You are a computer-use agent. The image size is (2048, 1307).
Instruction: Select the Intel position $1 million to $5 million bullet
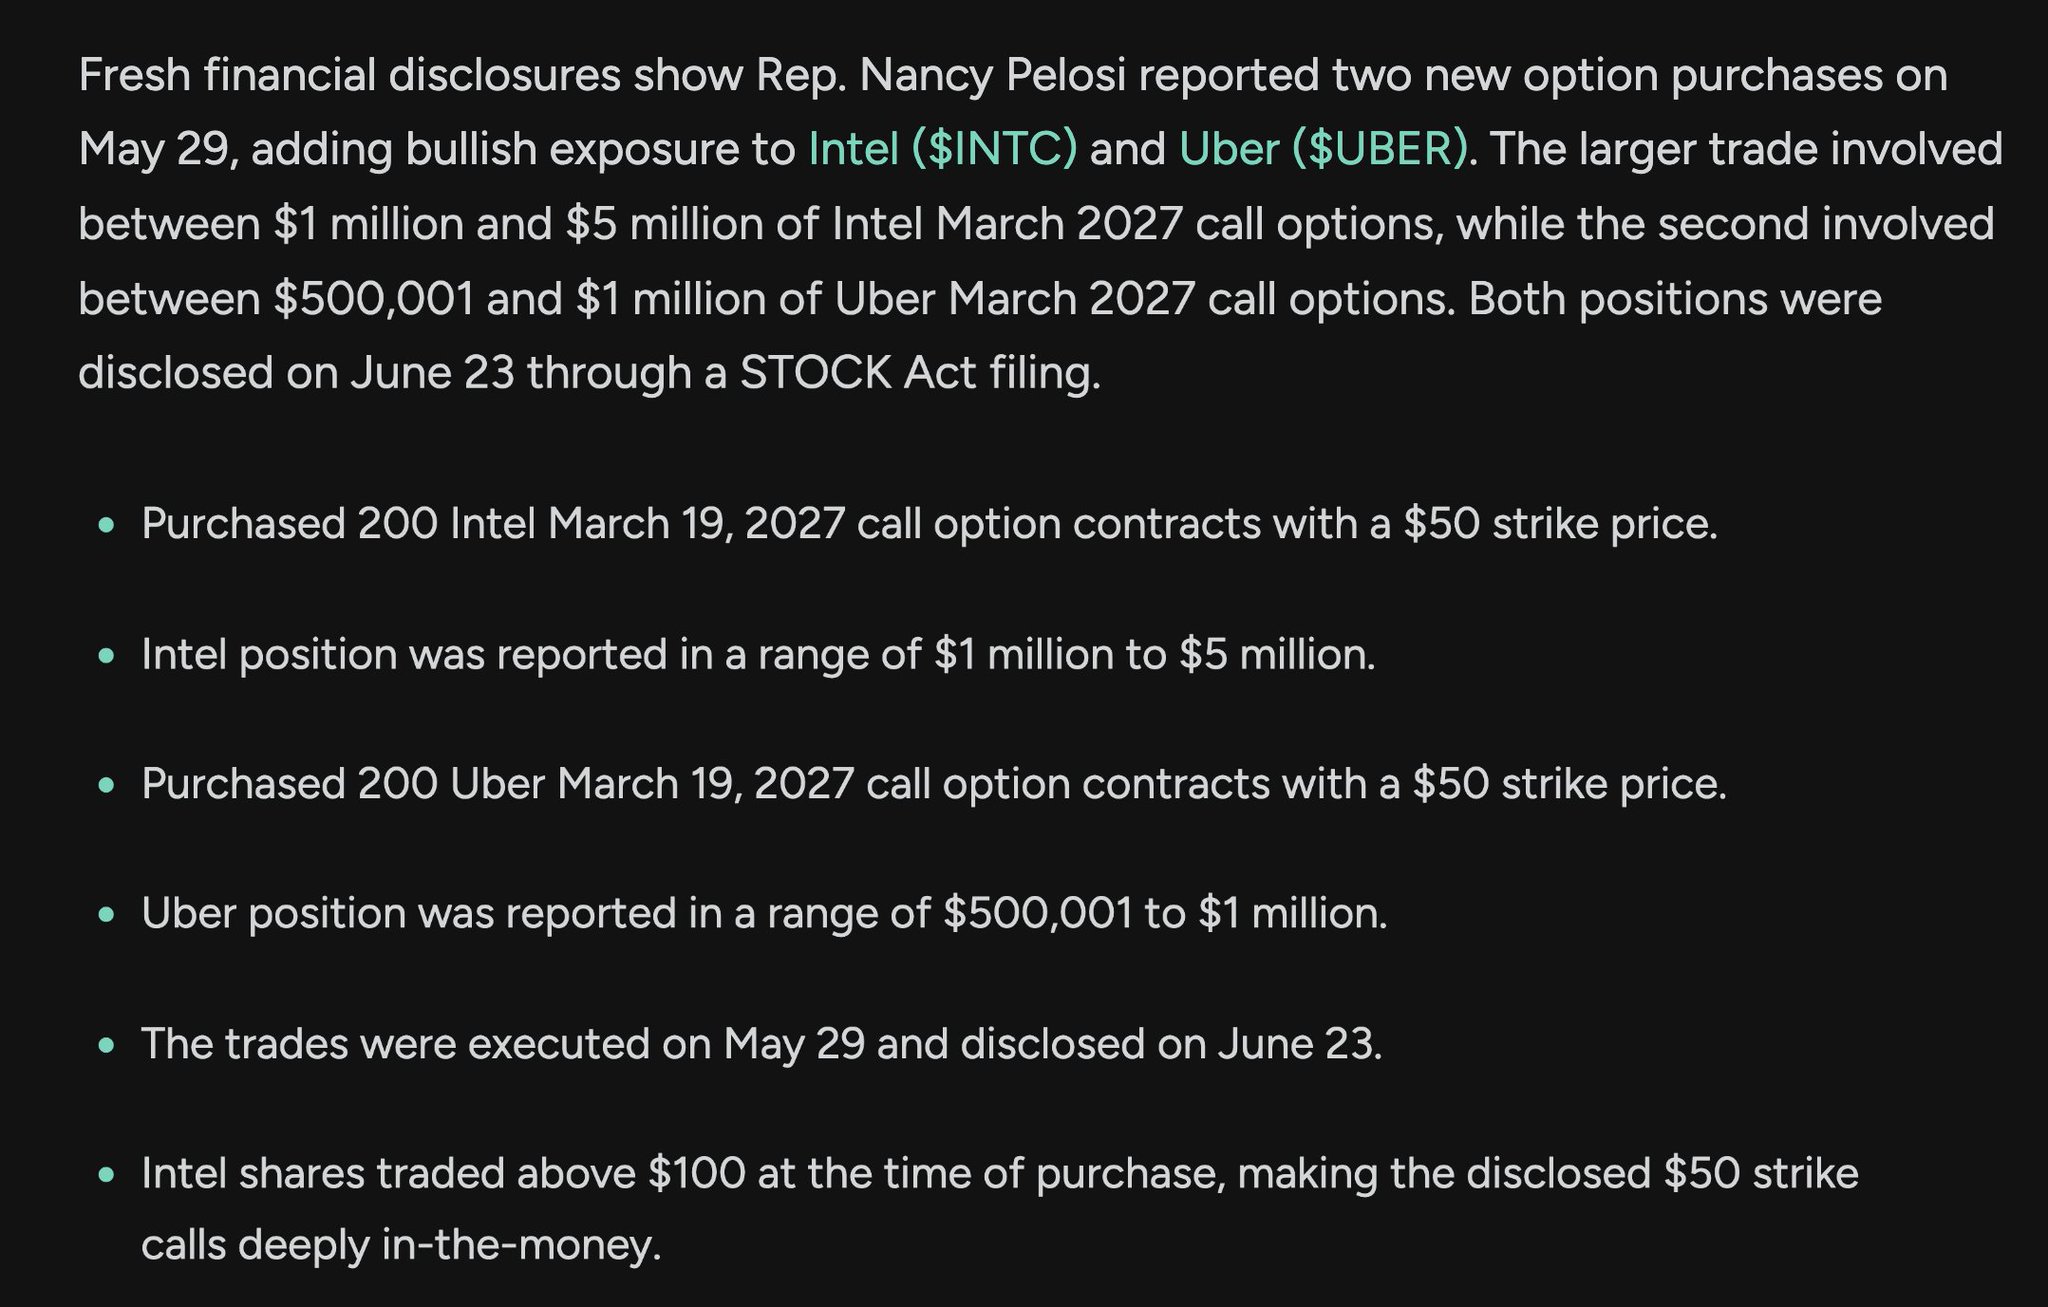pos(758,654)
